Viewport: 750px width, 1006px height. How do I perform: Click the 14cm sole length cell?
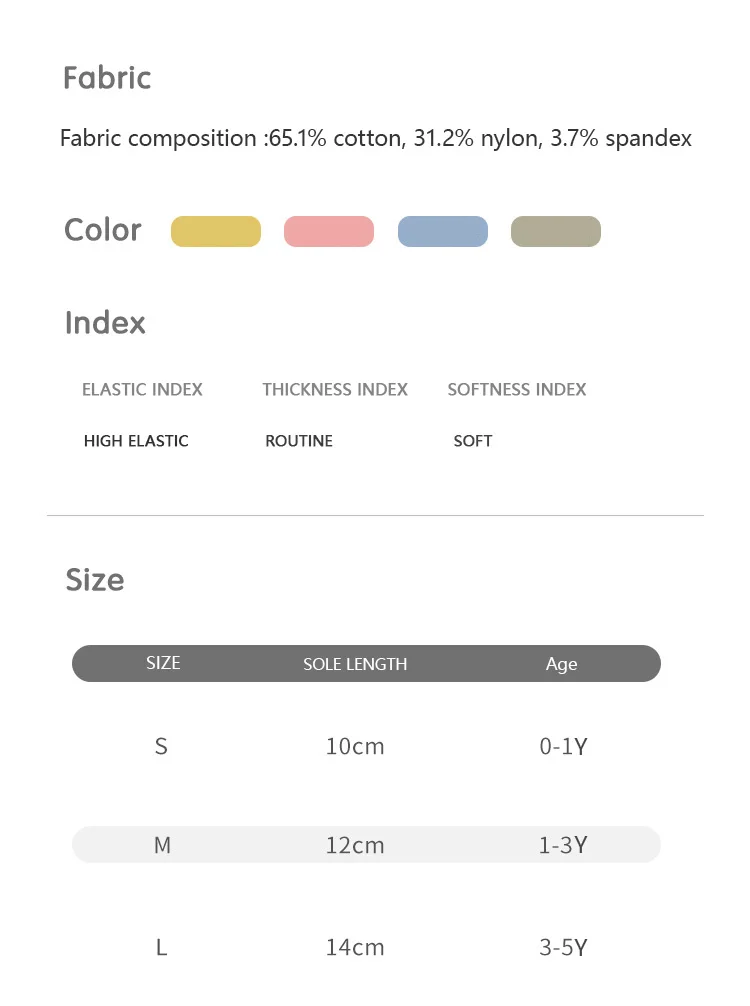tap(355, 947)
